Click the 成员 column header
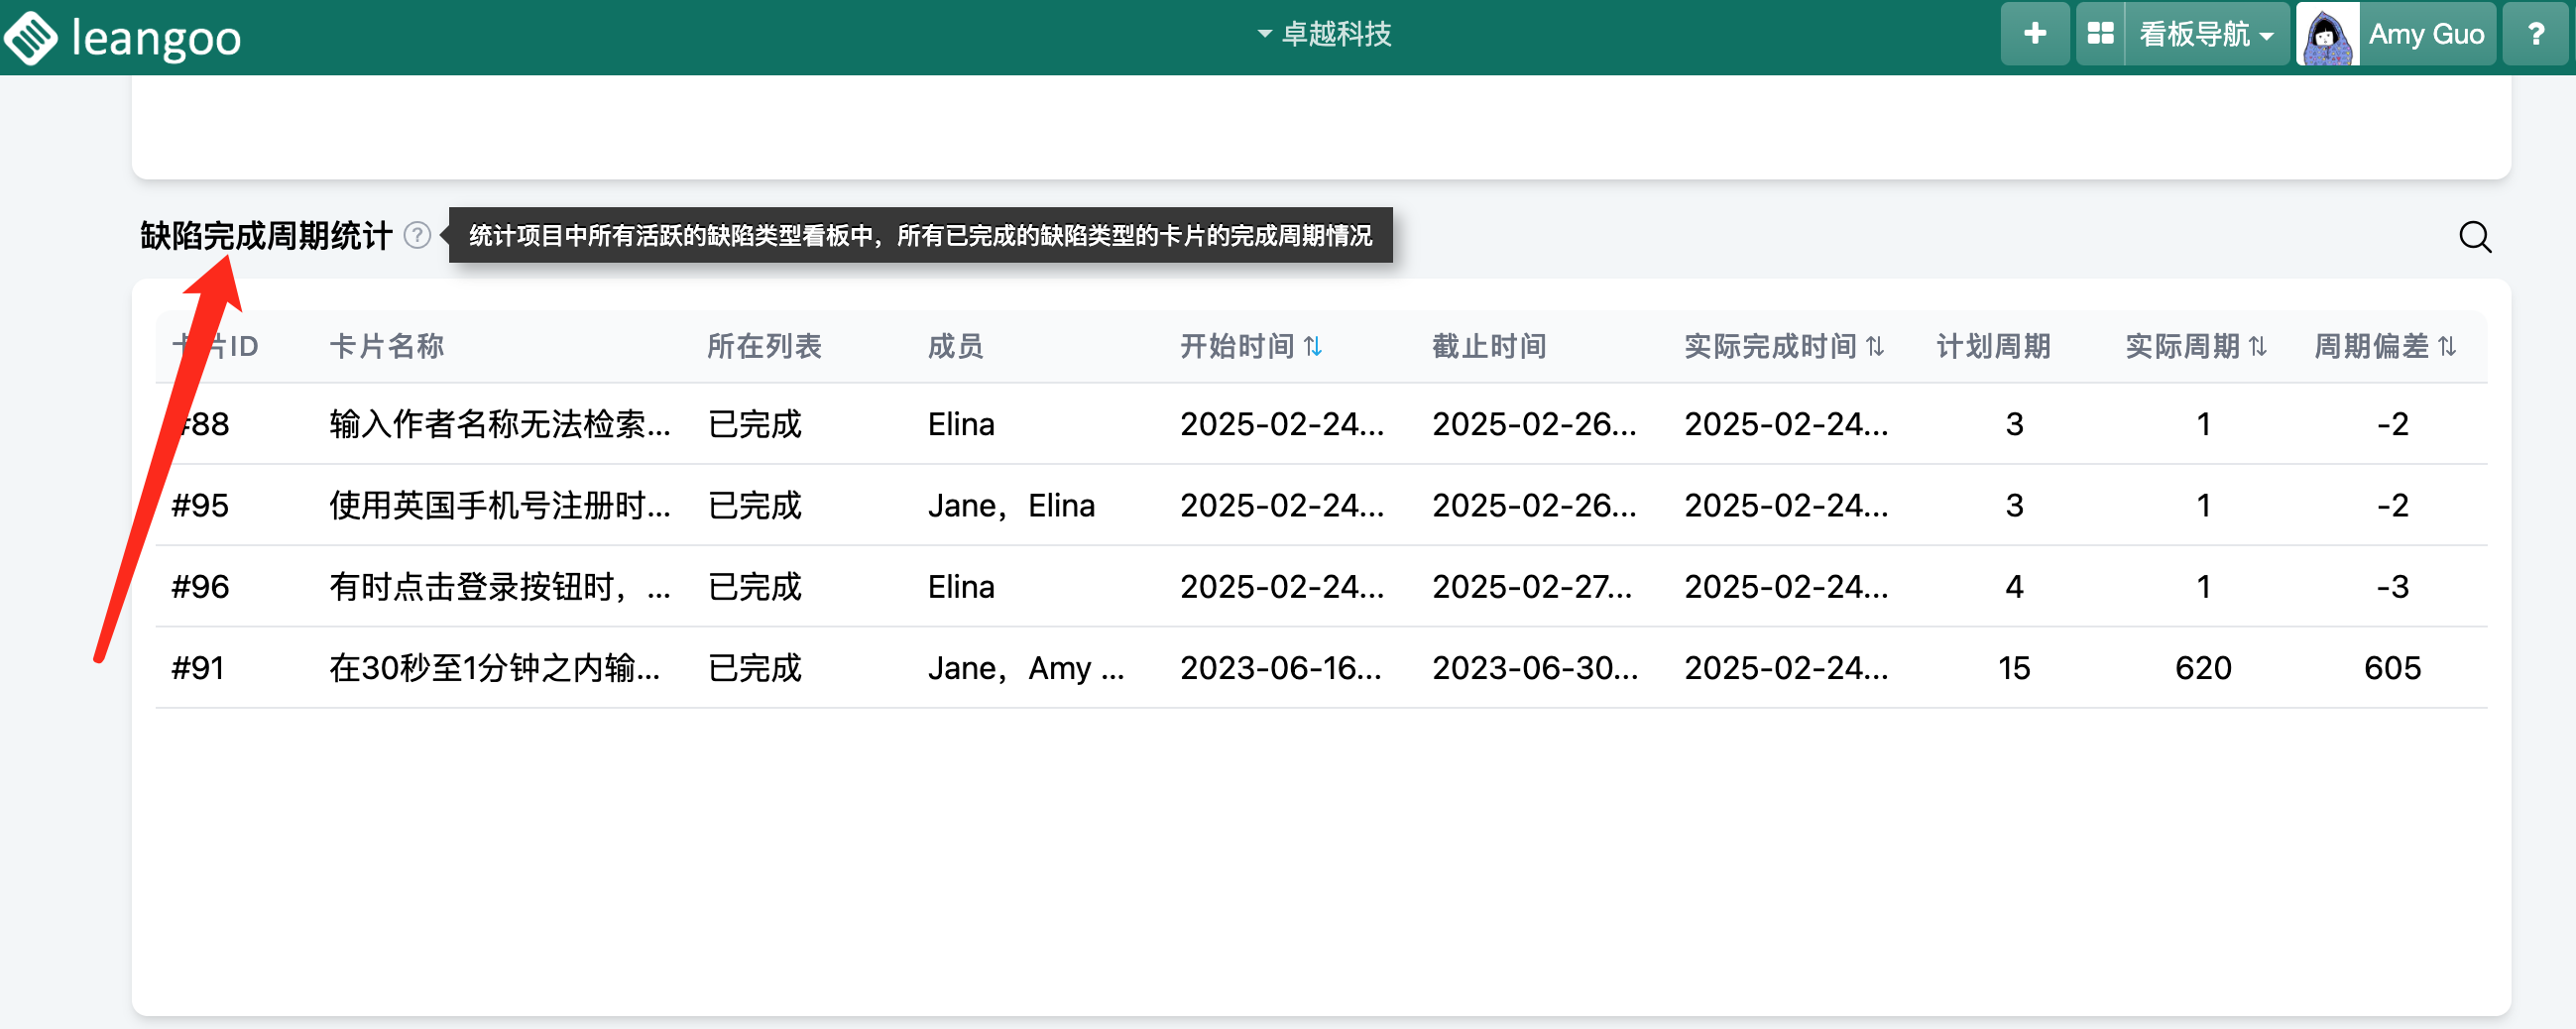2576x1029 pixels. [955, 347]
